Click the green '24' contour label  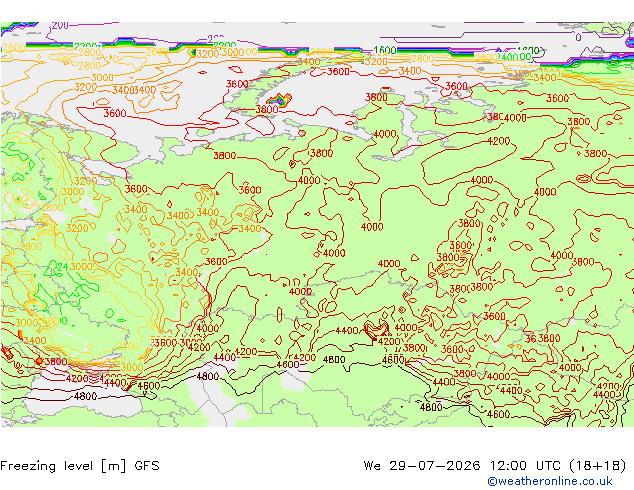63,267
